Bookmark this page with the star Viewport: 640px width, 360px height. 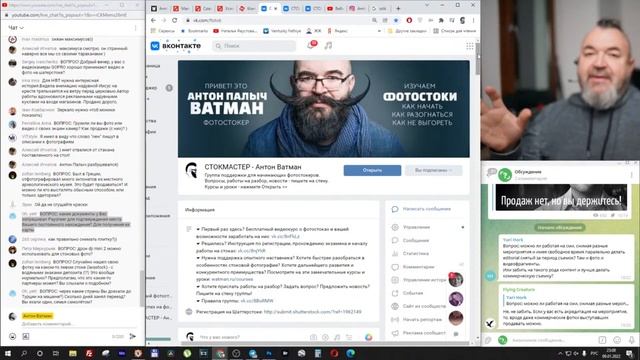click(x=396, y=20)
